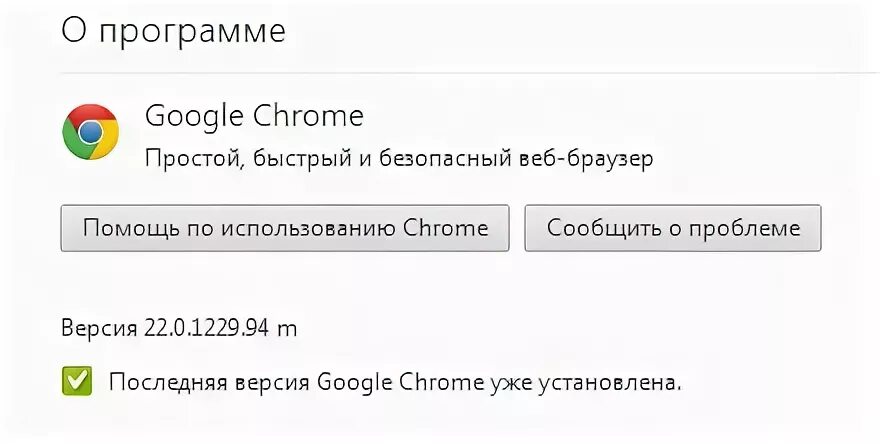Open "Помощь по использованию Chrome" help button
This screenshot has width=880, height=444.
click(285, 228)
